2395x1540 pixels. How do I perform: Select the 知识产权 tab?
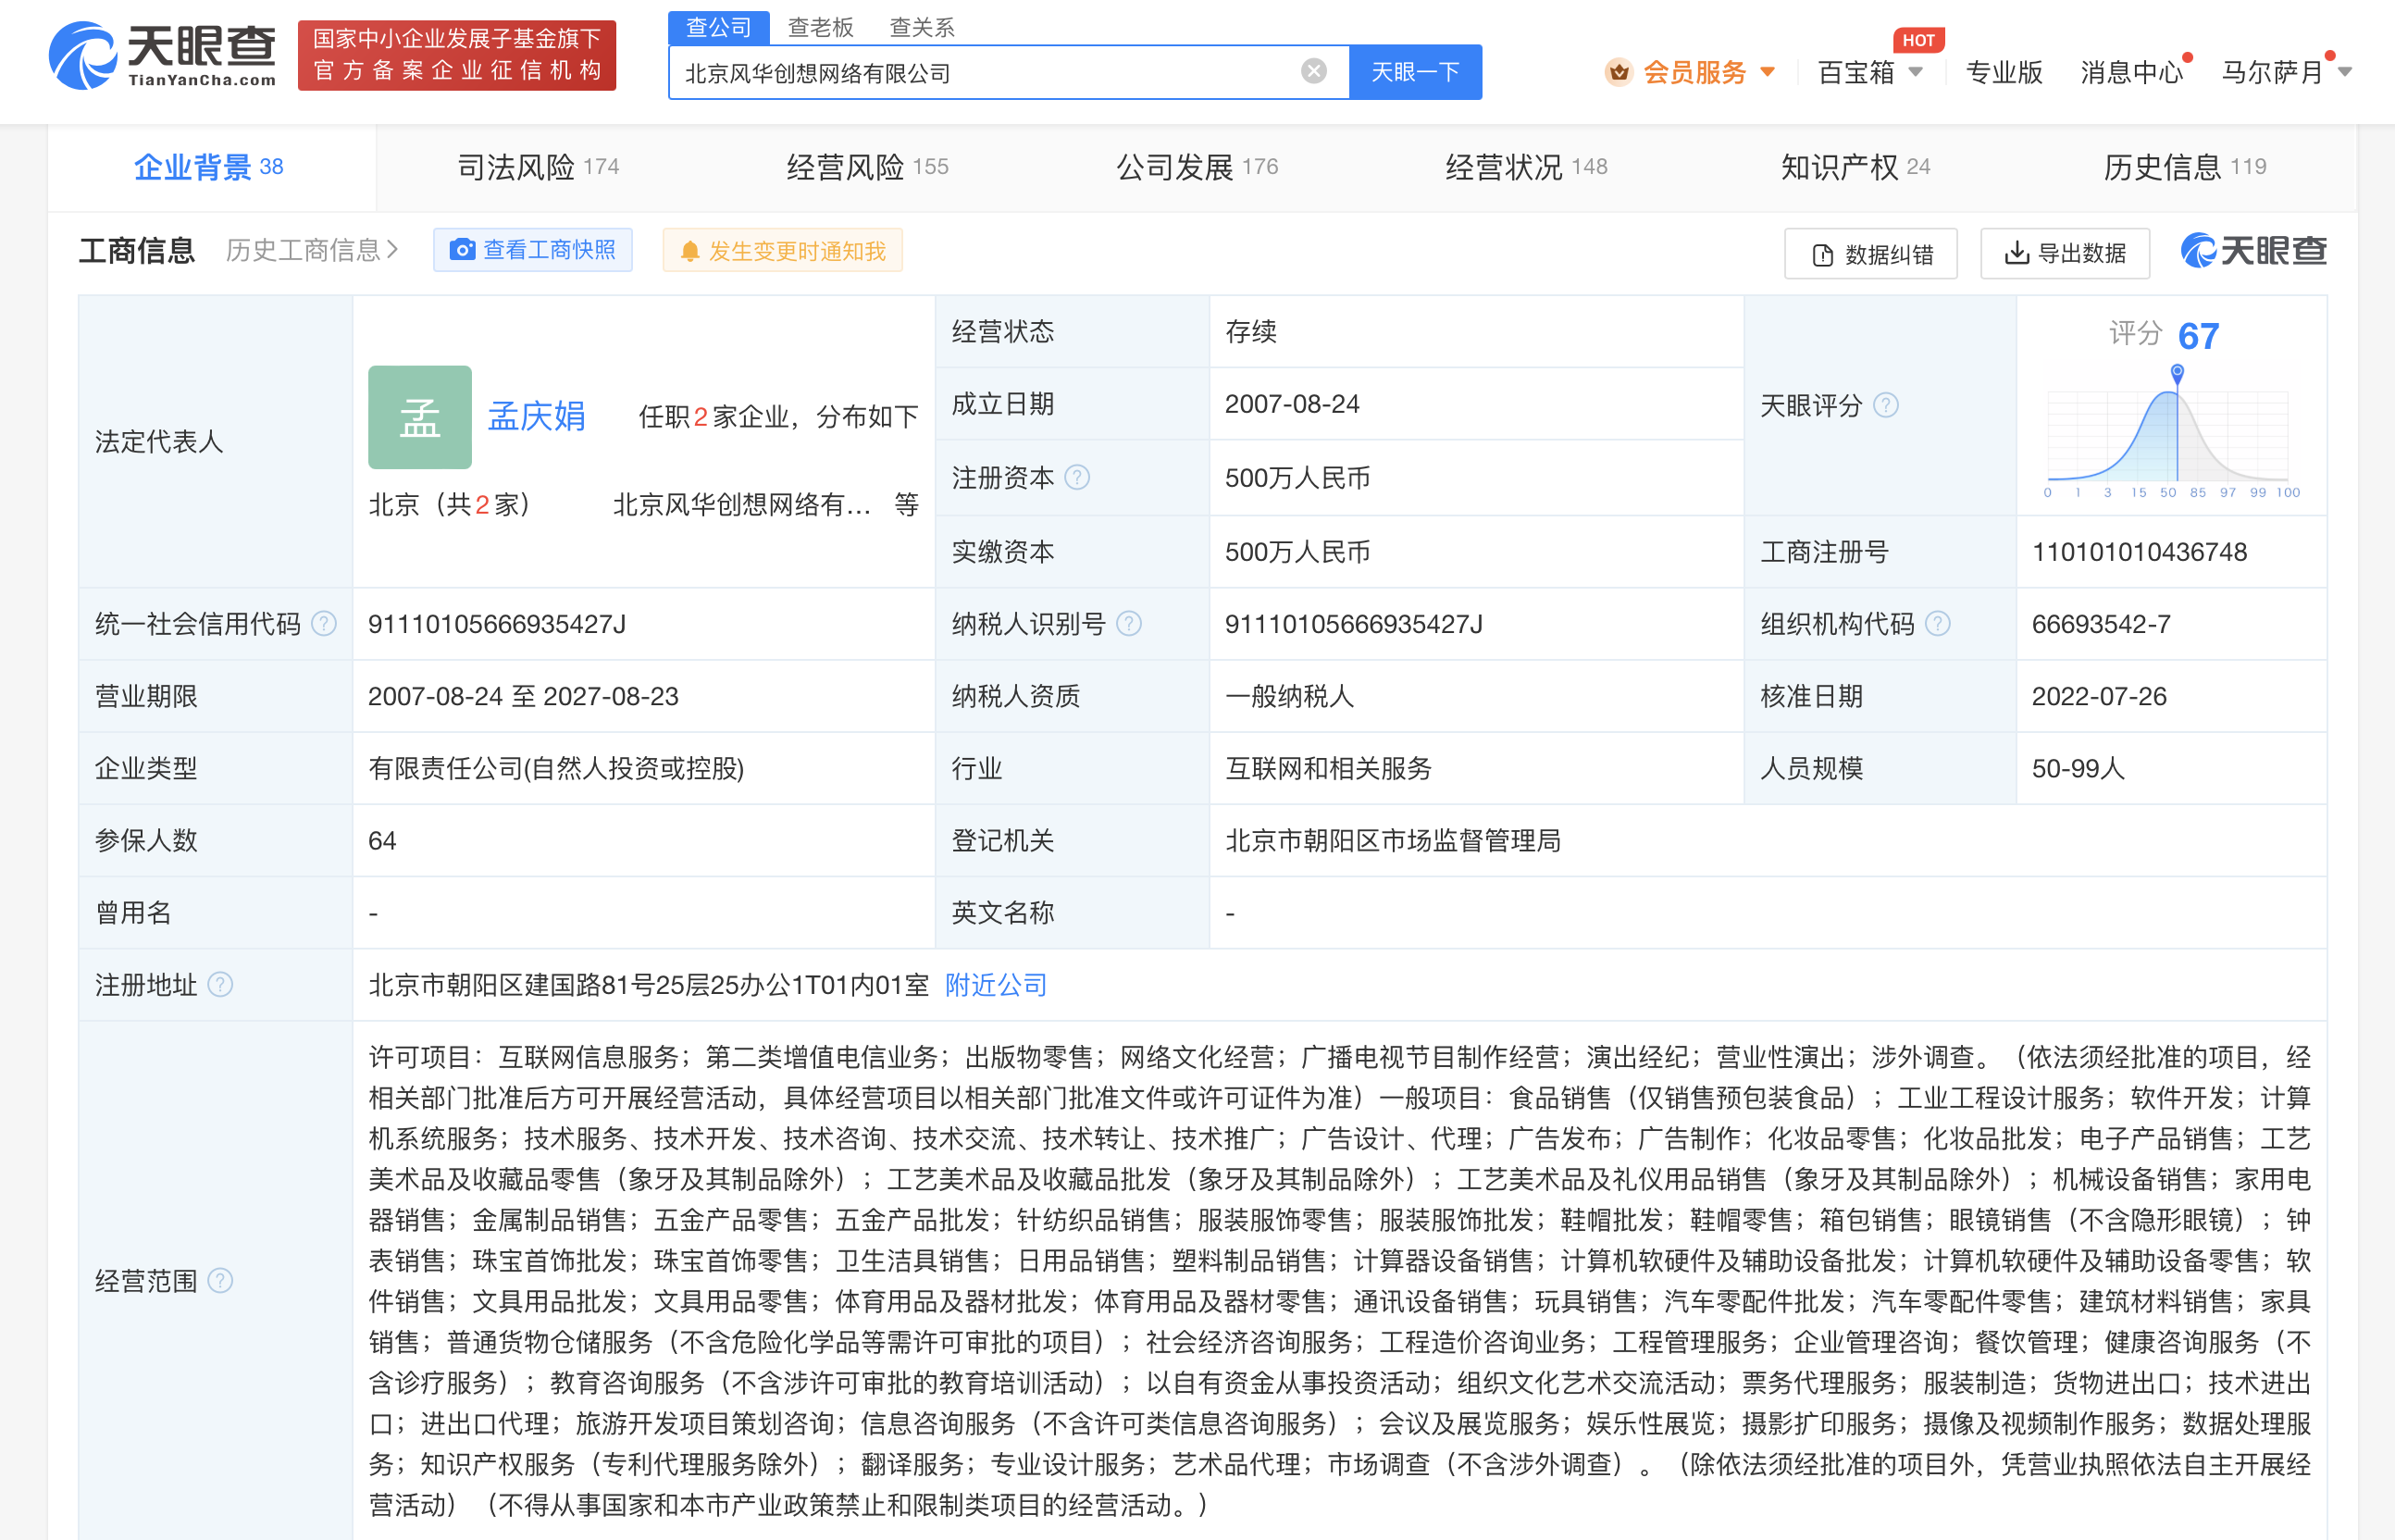[x=1855, y=167]
